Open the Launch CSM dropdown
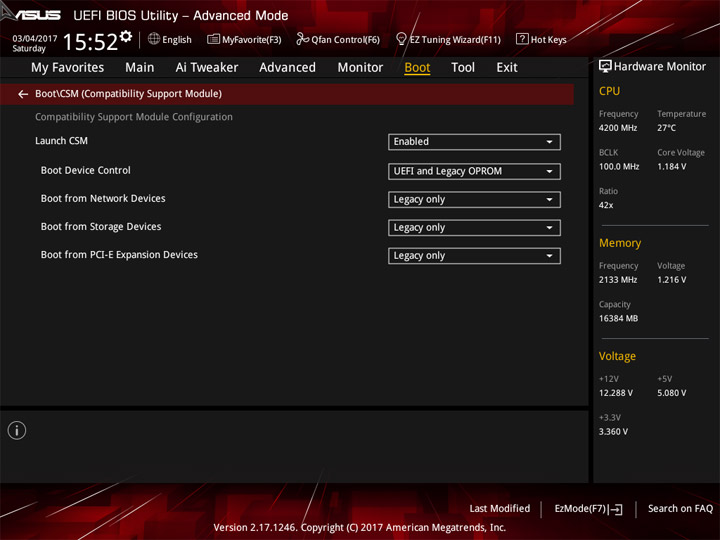The width and height of the screenshot is (720, 540). click(474, 142)
